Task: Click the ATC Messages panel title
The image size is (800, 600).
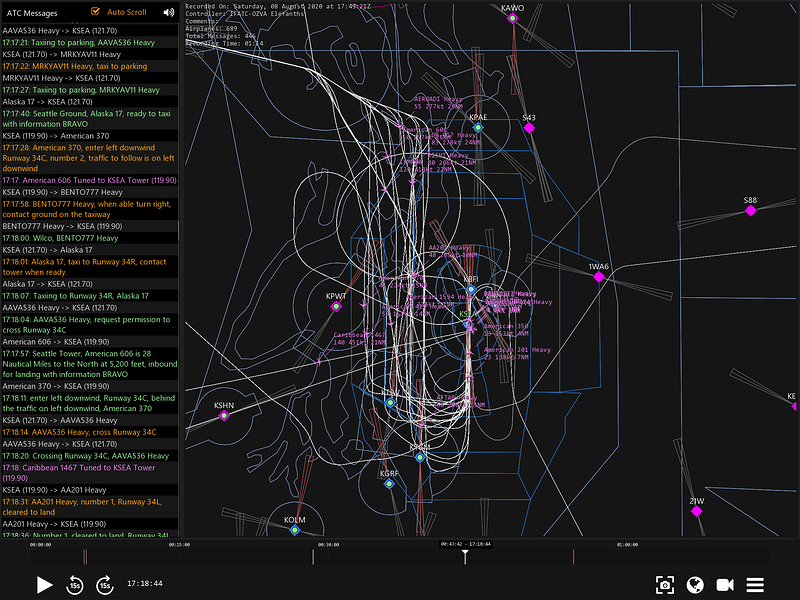Action: click(x=32, y=13)
